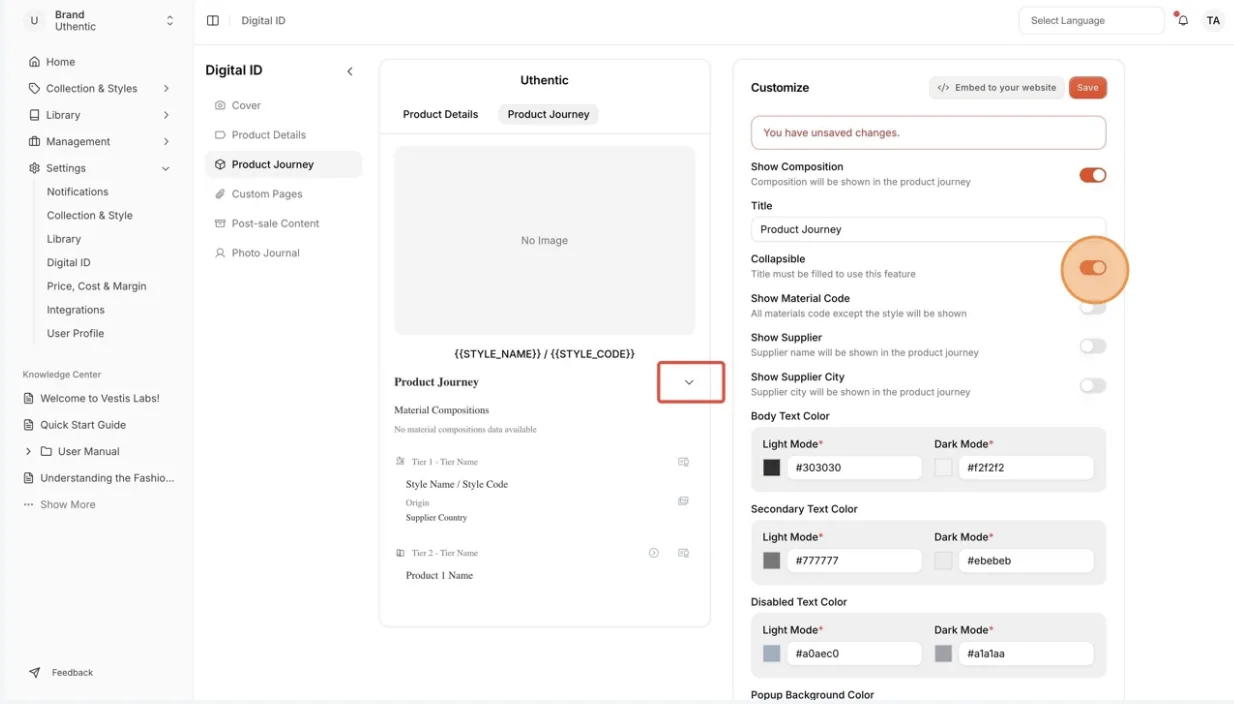The width and height of the screenshot is (1234, 704).
Task: Click the U brand logo badge
Action: tap(34, 20)
